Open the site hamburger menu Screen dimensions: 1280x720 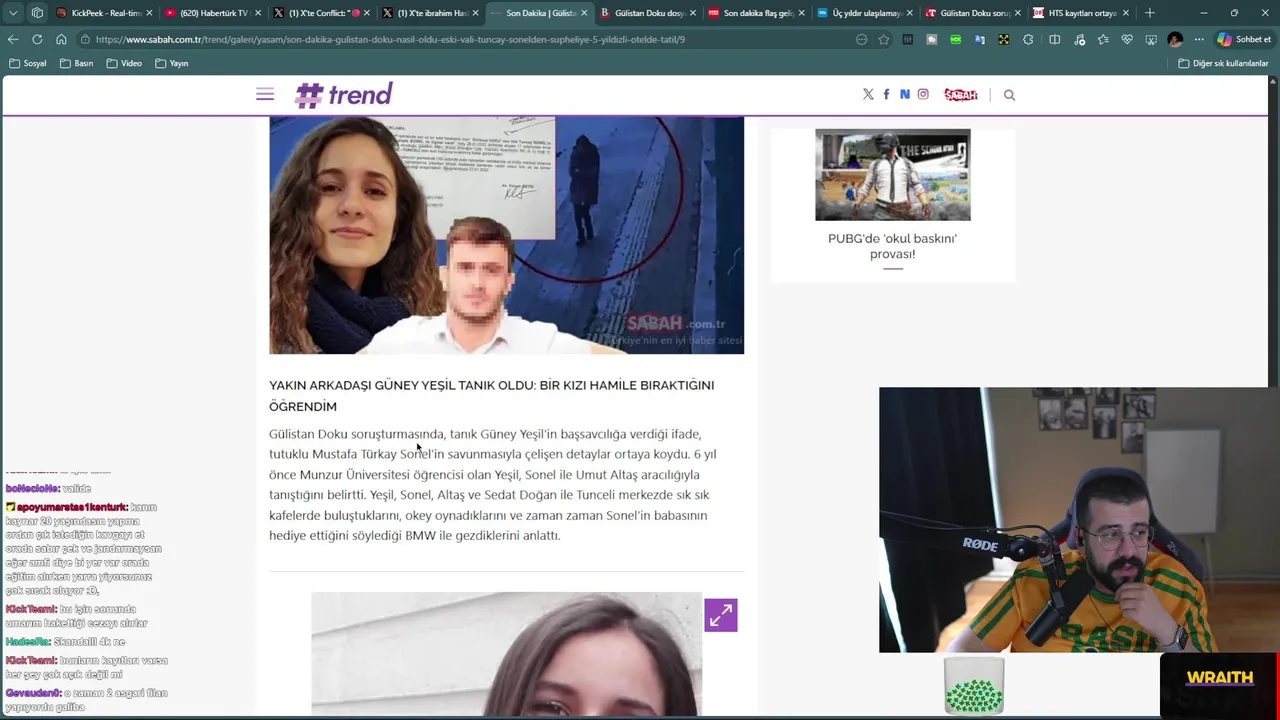pyautogui.click(x=265, y=94)
